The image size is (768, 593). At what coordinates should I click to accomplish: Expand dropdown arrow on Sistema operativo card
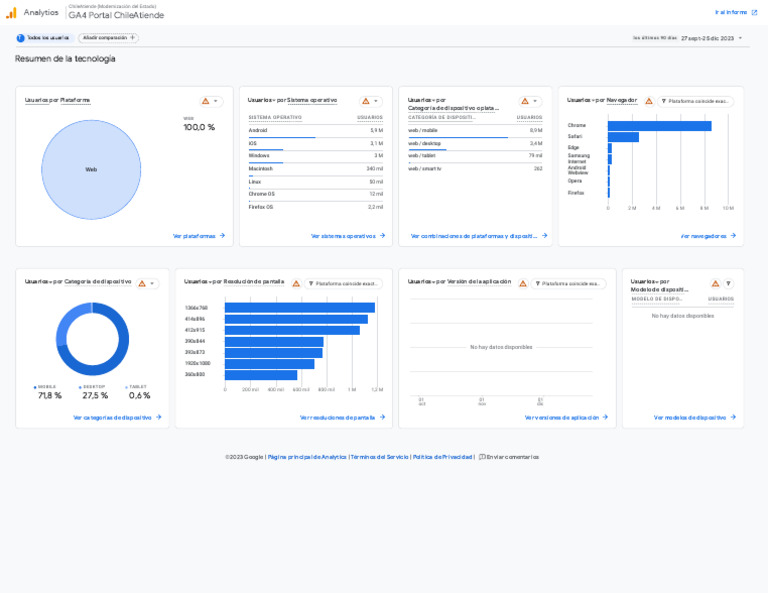pos(376,101)
